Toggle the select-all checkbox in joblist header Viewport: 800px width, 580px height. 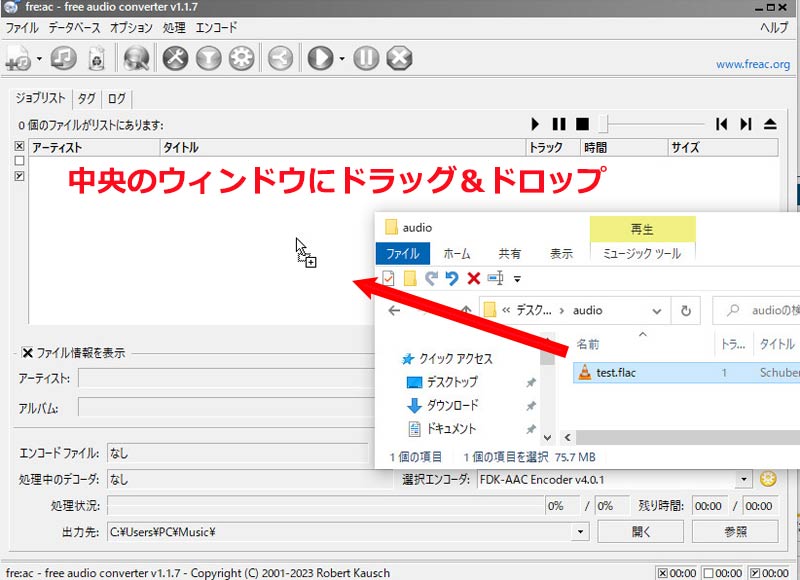(x=20, y=146)
